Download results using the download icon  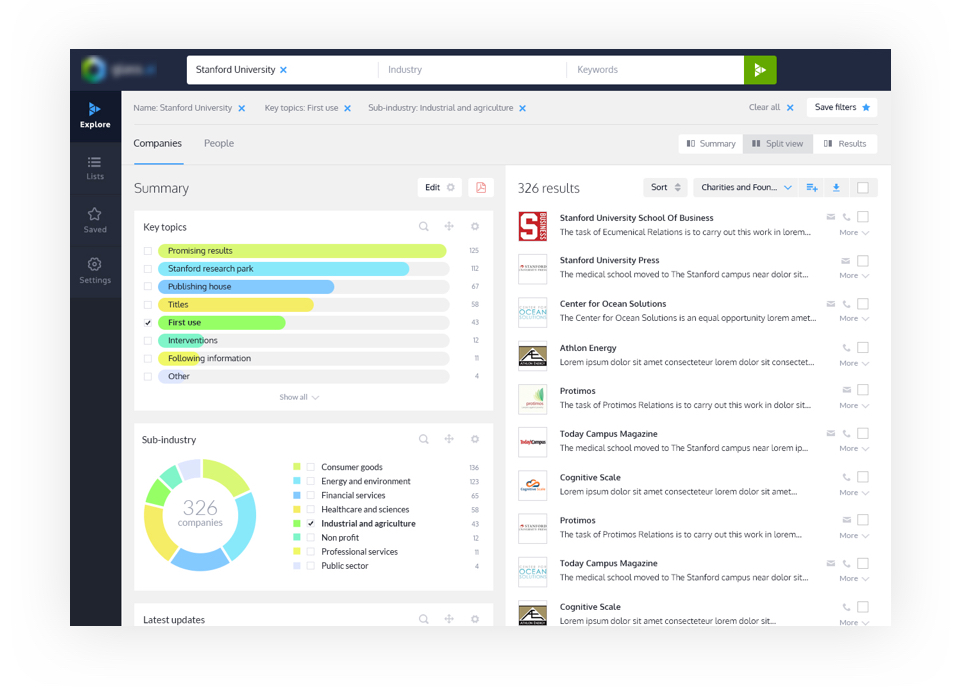[836, 188]
